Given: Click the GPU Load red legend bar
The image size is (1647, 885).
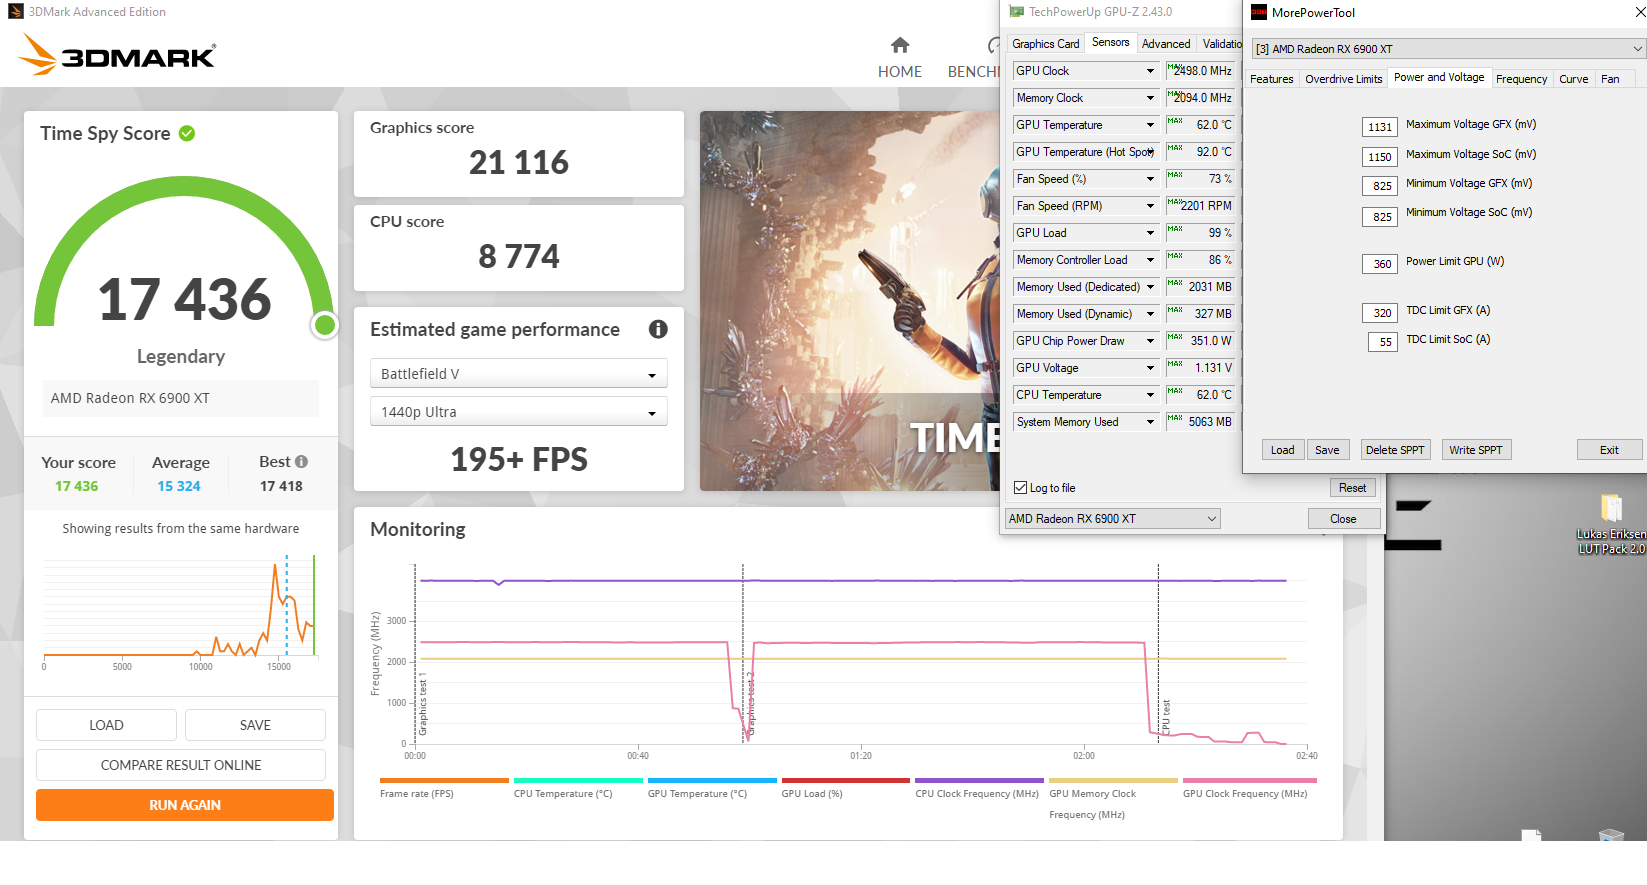Looking at the screenshot, I should (x=846, y=780).
